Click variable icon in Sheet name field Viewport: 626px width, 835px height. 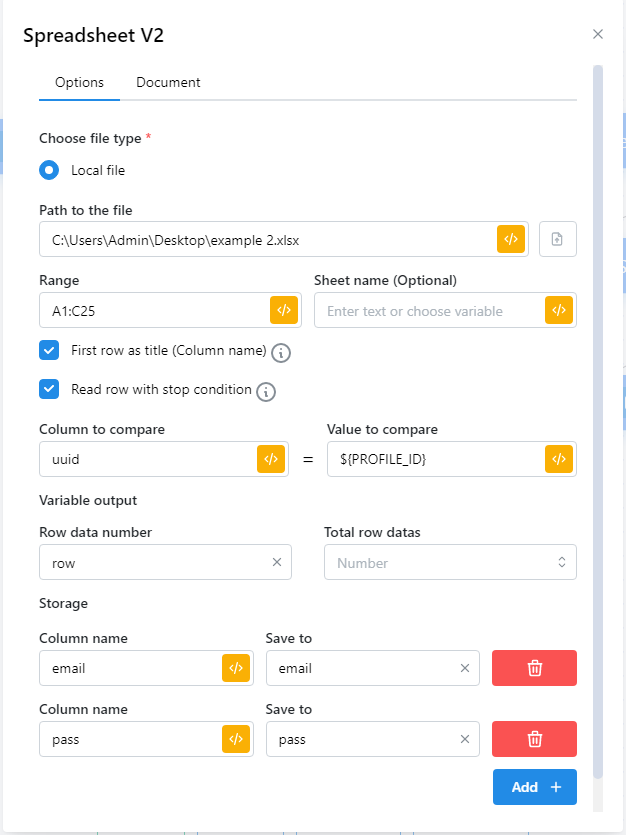559,310
